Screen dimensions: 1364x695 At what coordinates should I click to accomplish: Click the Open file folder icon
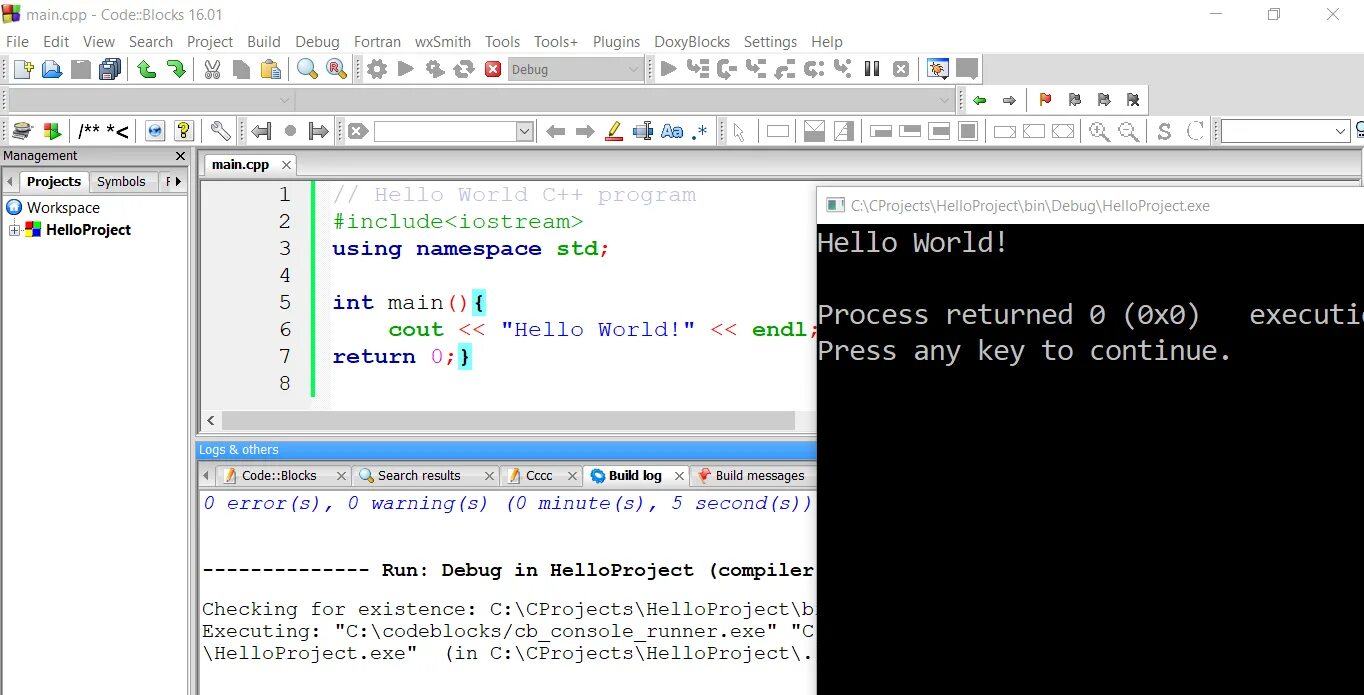[x=52, y=69]
